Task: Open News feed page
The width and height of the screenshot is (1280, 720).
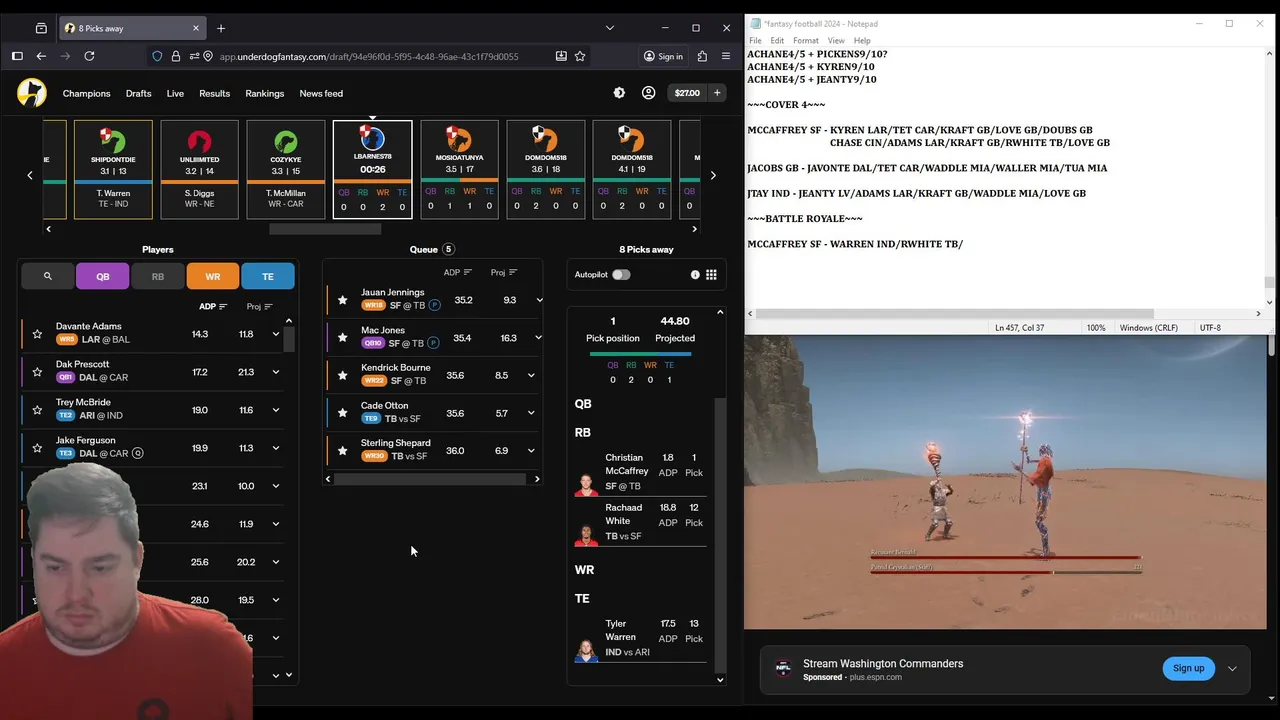Action: (x=321, y=93)
